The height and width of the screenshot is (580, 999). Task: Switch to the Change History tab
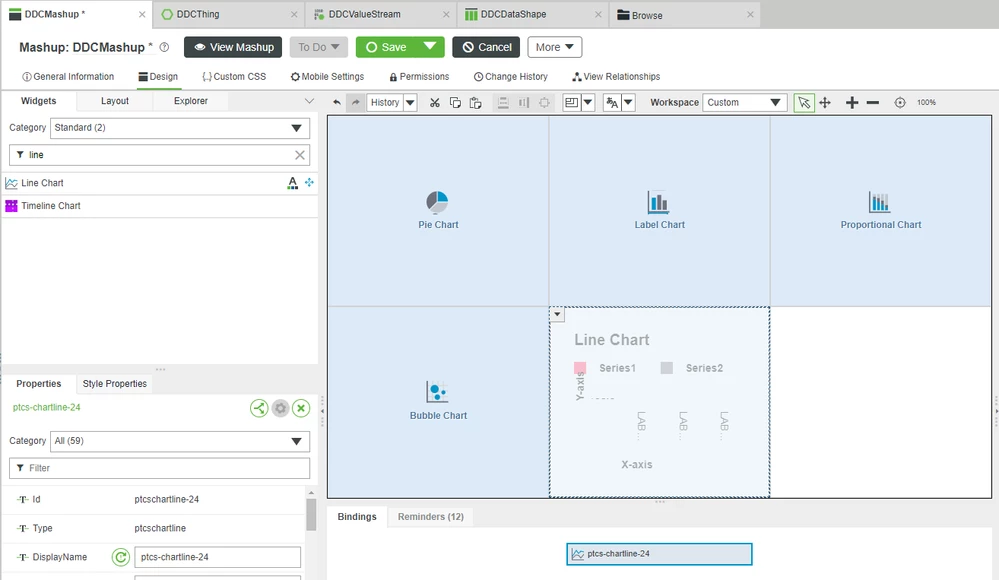(511, 76)
